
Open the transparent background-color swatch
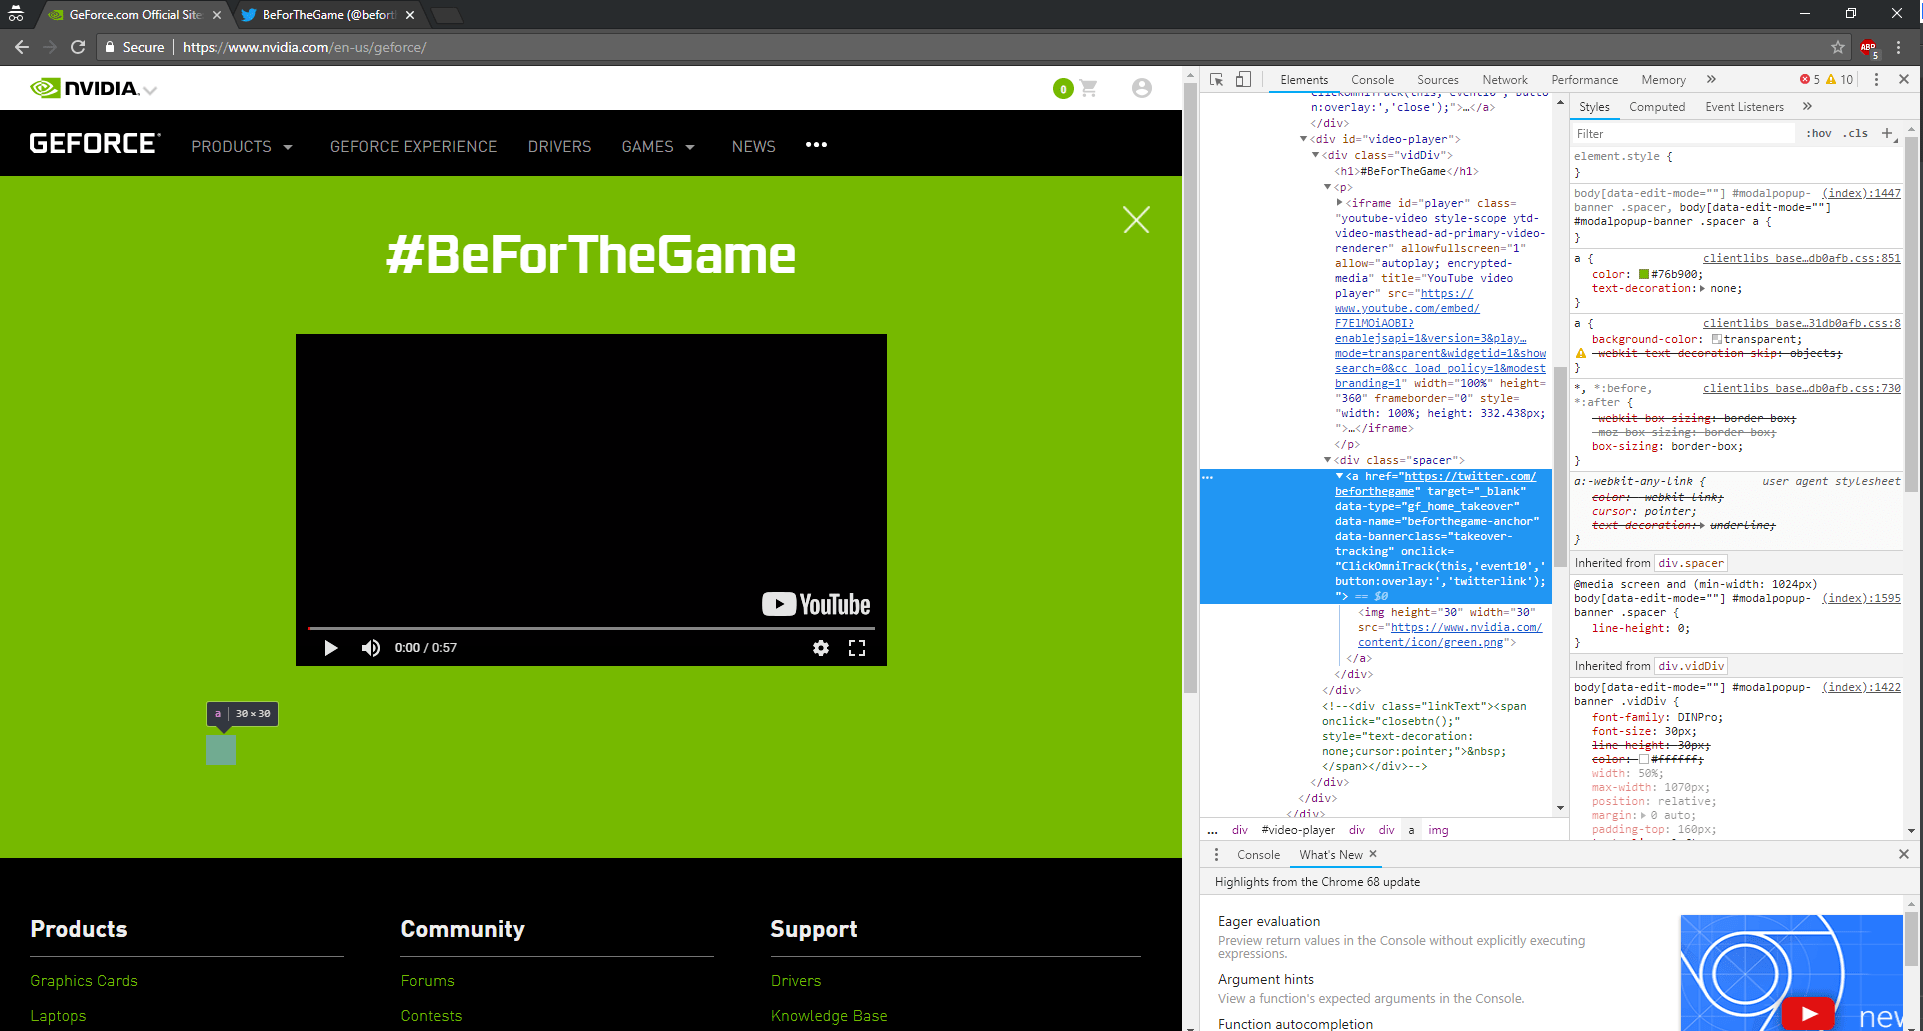[1717, 339]
